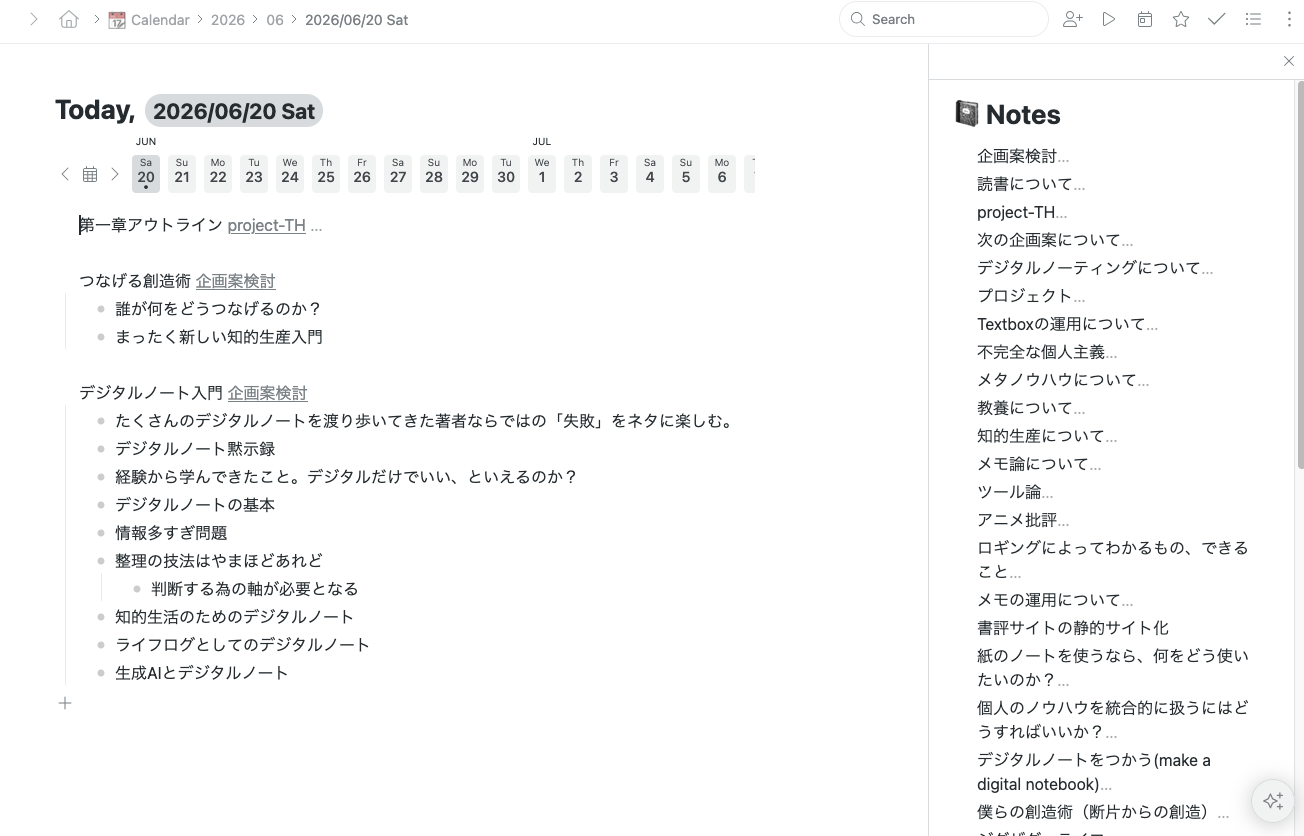Go to next week with the right arrow
The width and height of the screenshot is (1304, 836).
(115, 174)
